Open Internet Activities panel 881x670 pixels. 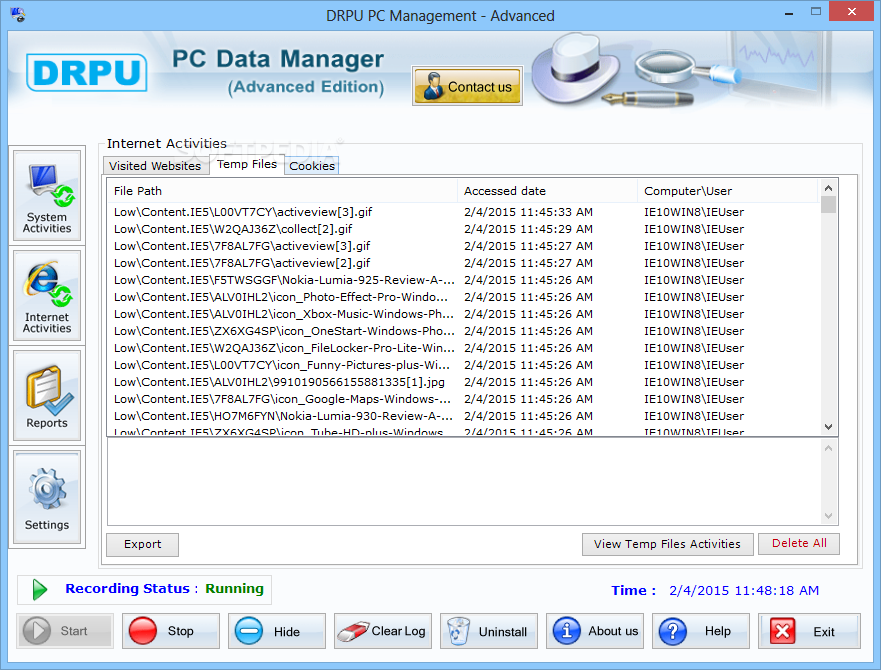click(x=47, y=296)
